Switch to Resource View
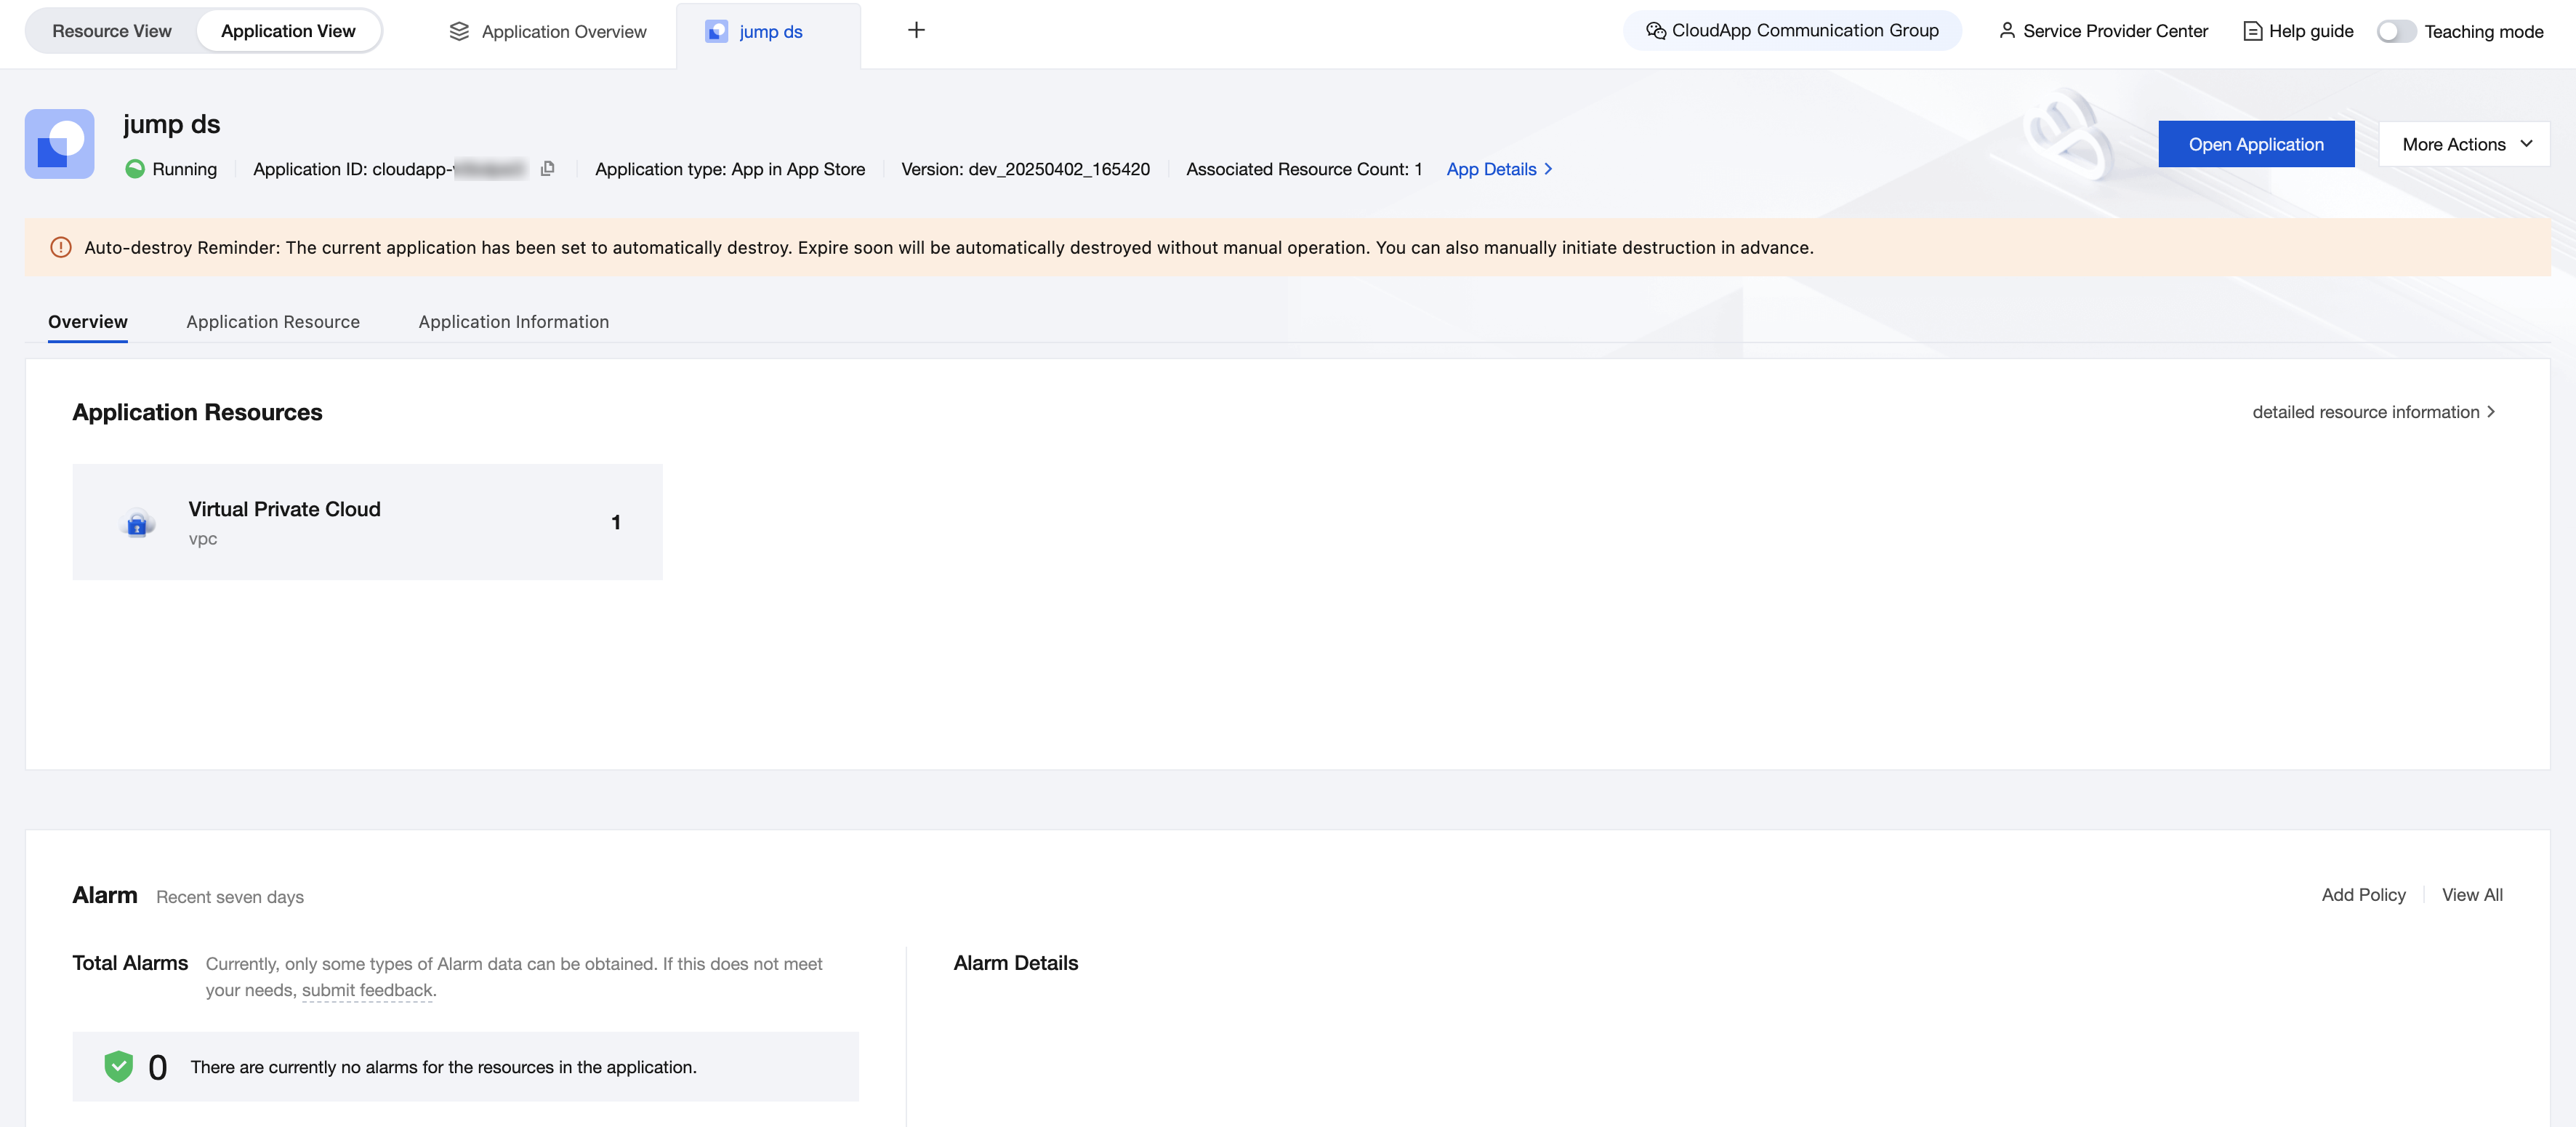This screenshot has height=1127, width=2576. point(111,31)
